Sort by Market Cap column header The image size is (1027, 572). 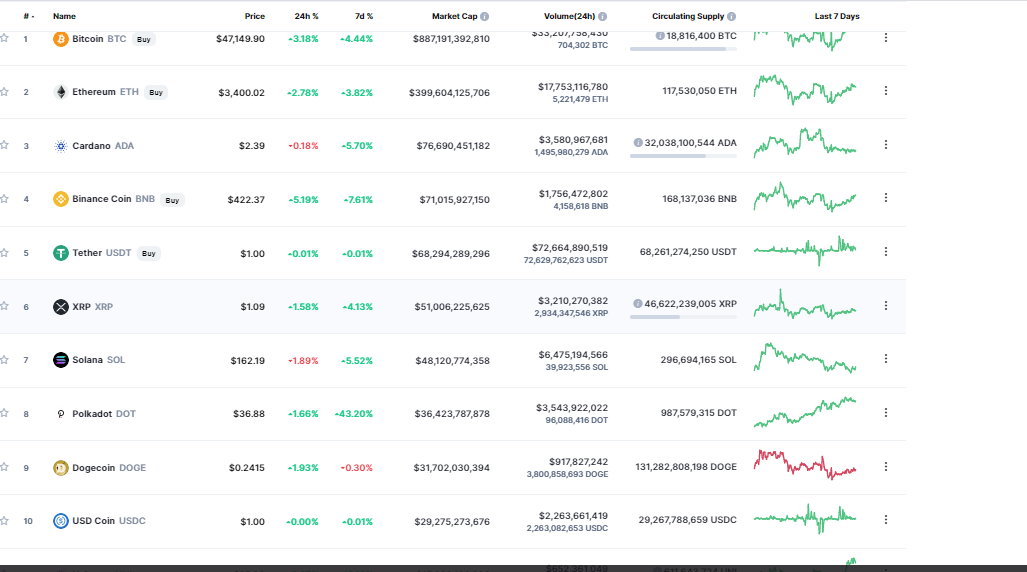[x=455, y=16]
